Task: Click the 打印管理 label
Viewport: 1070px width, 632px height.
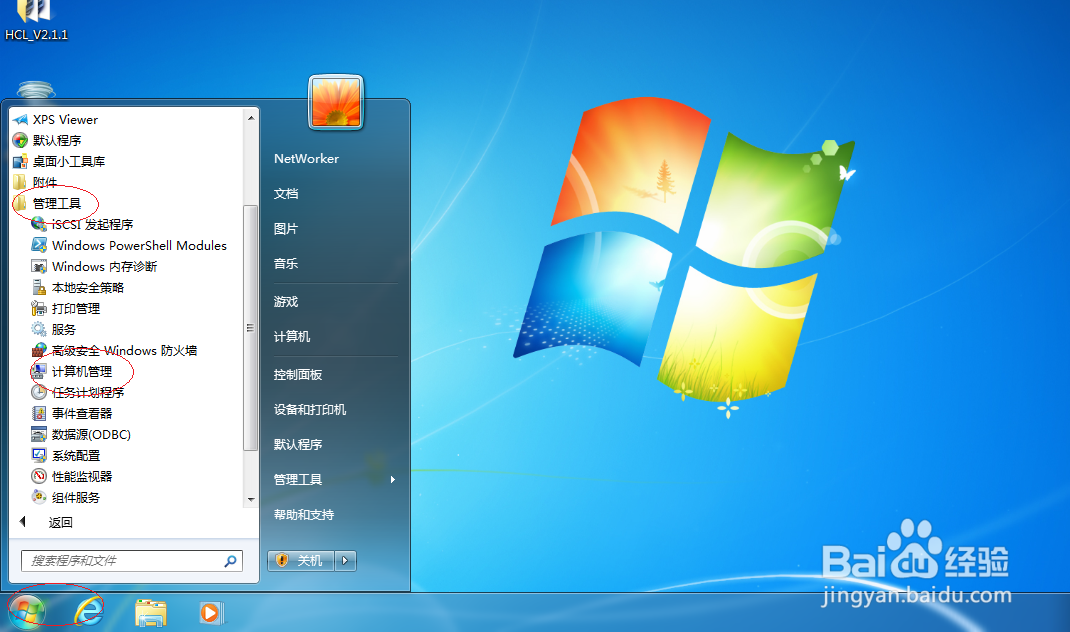Action: [x=76, y=308]
